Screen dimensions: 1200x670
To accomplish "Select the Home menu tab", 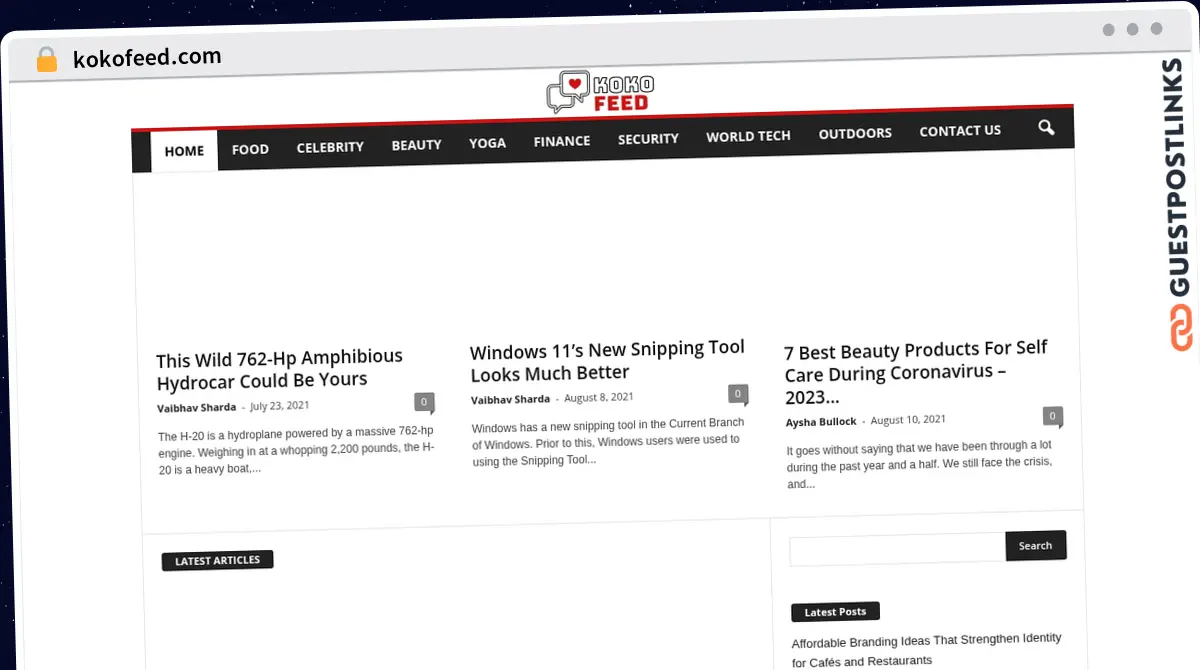I will [x=184, y=151].
